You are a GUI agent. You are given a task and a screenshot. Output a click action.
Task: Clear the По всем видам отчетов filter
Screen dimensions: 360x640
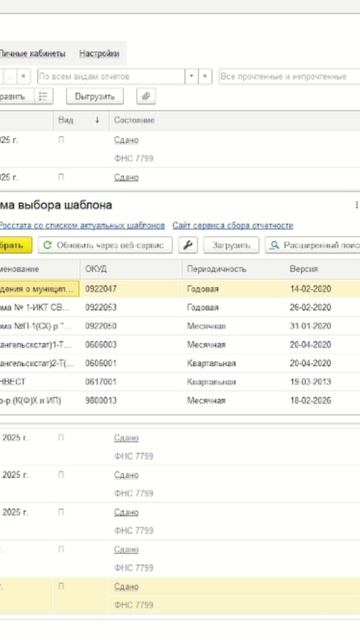[x=205, y=76]
